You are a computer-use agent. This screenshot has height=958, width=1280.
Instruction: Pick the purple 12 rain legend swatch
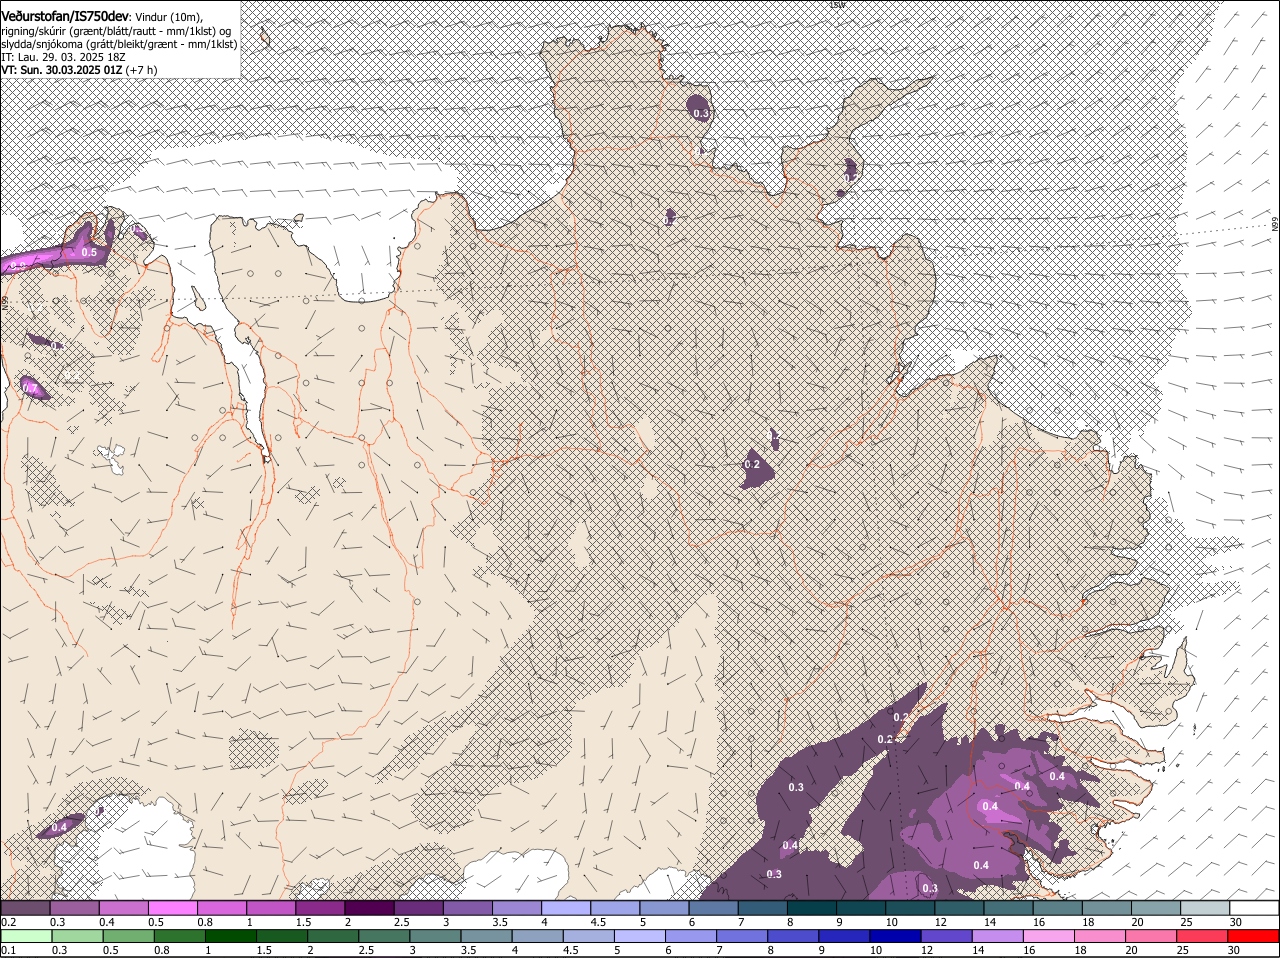coord(947,936)
